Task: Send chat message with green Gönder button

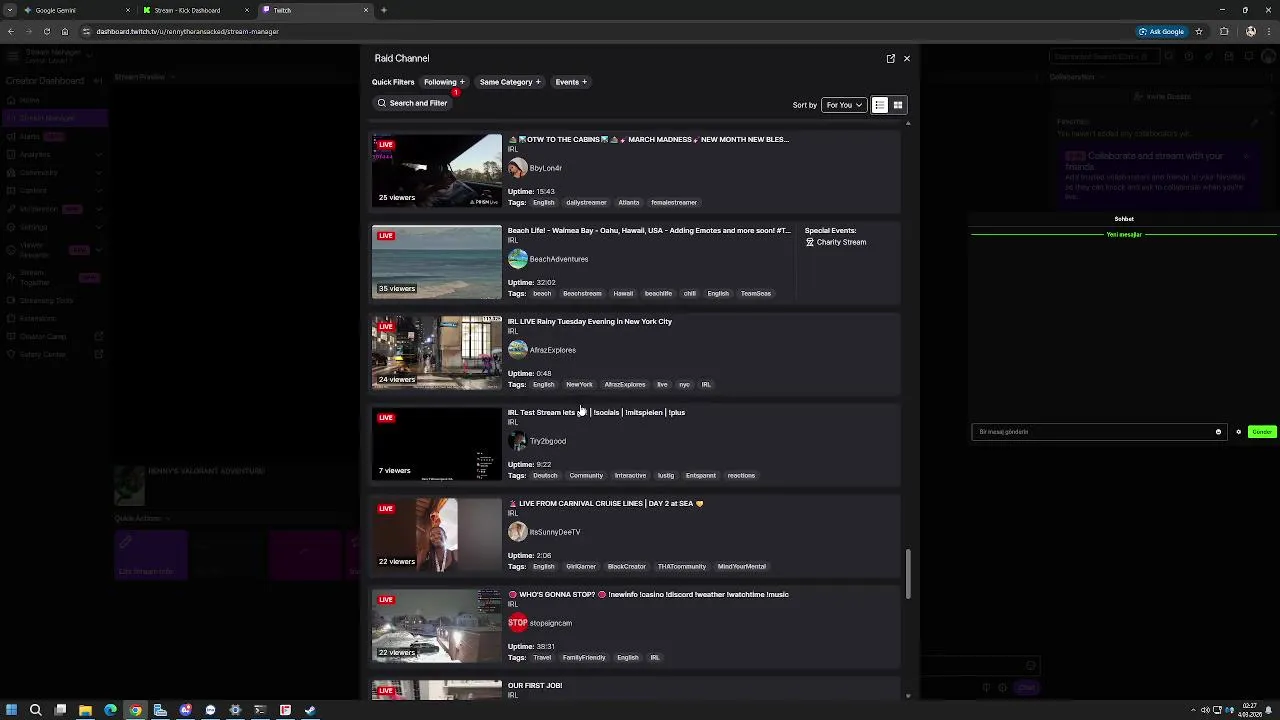Action: point(1262,432)
